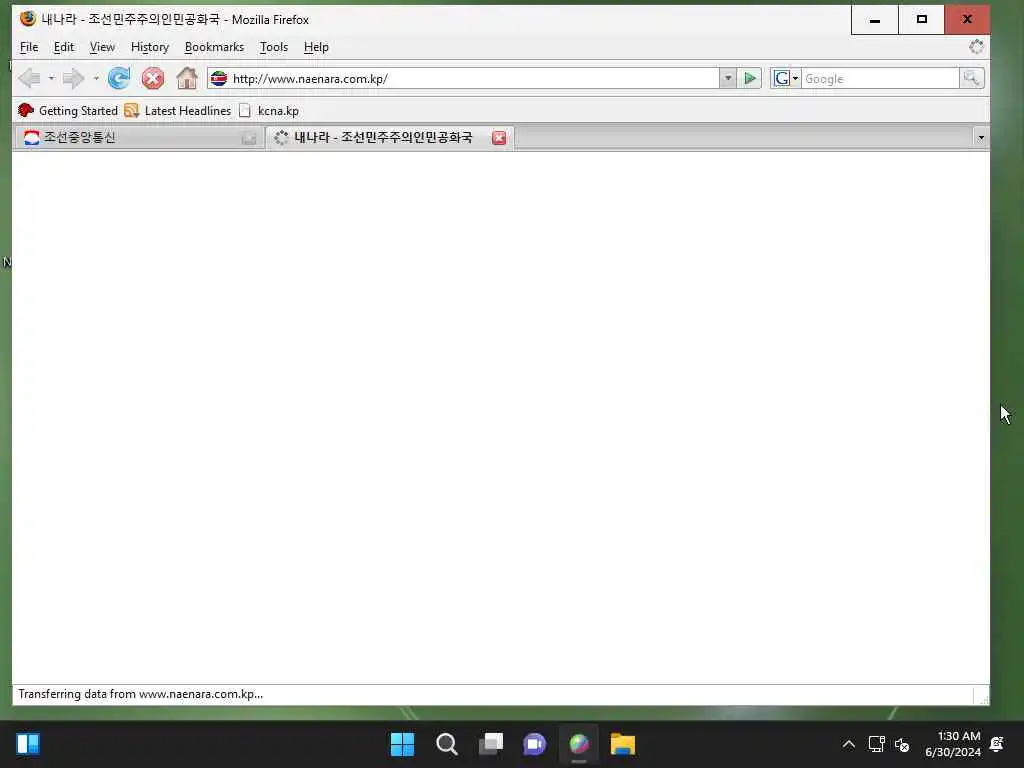Click the search magnifier next to Google box
Viewport: 1024px width, 768px height.
tap(971, 78)
